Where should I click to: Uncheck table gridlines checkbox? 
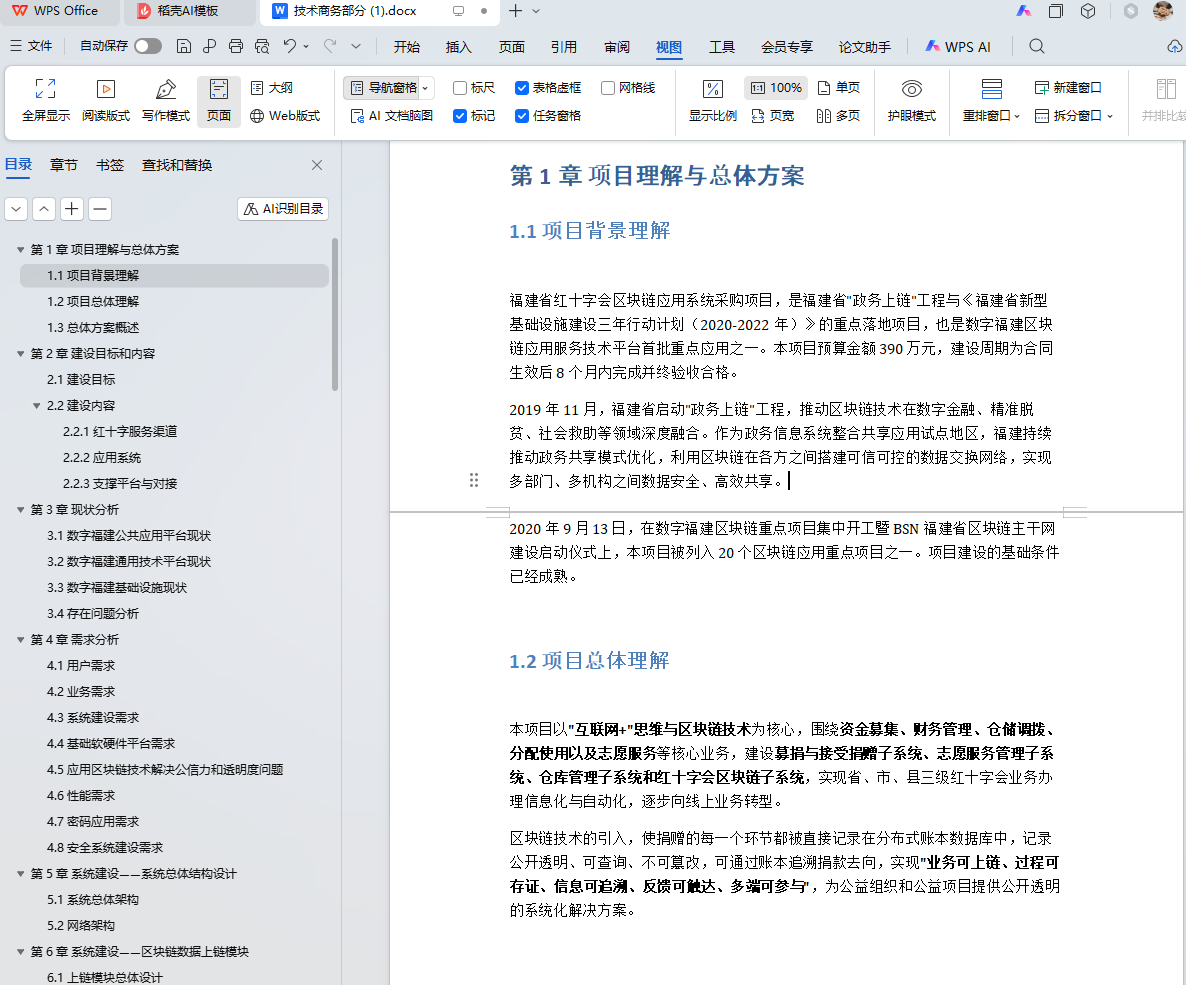pyautogui.click(x=521, y=88)
